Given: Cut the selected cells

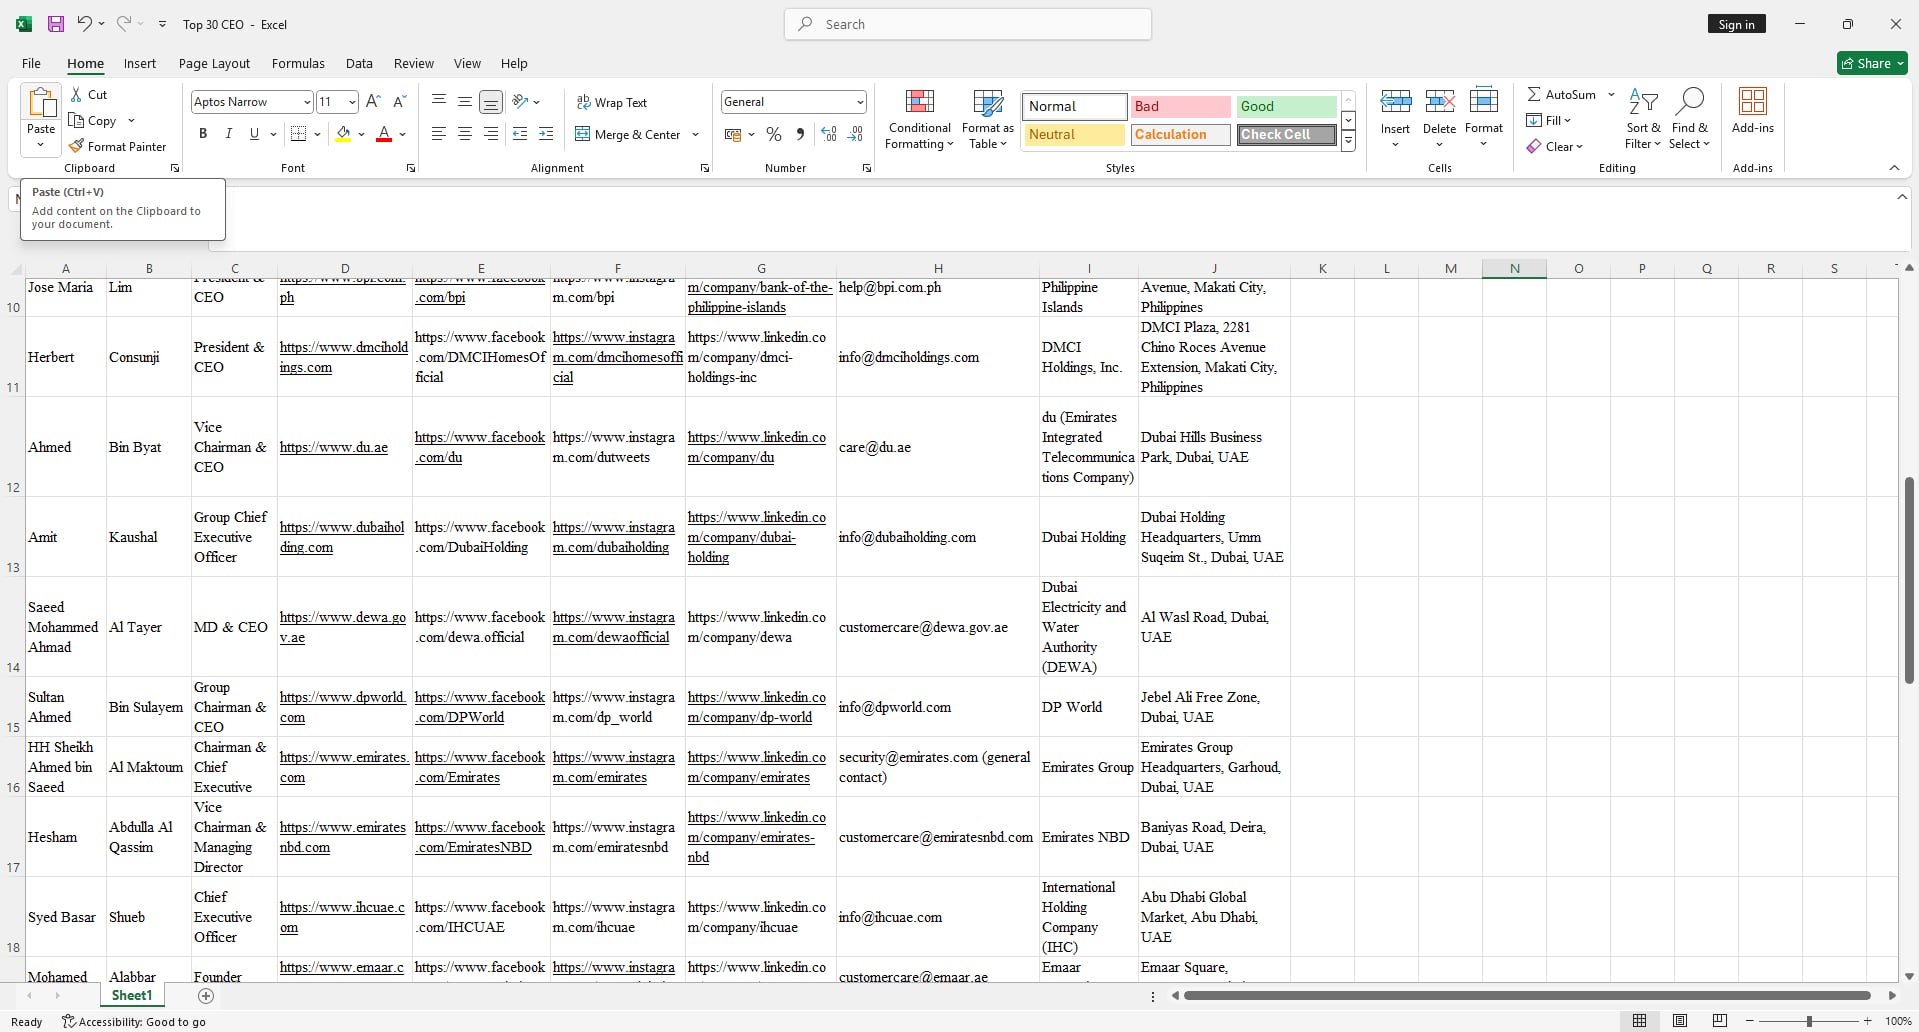Looking at the screenshot, I should tap(88, 94).
